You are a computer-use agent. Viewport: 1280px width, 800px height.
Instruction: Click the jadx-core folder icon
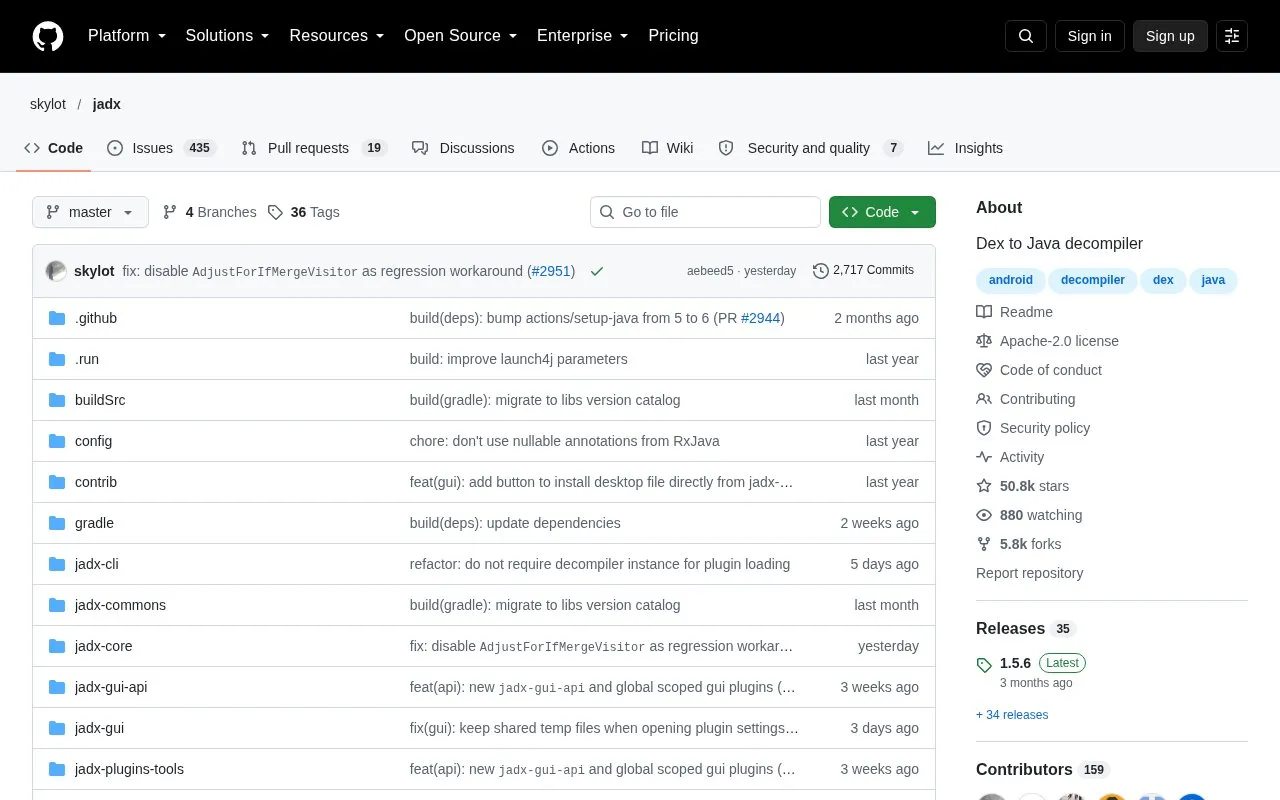point(57,646)
